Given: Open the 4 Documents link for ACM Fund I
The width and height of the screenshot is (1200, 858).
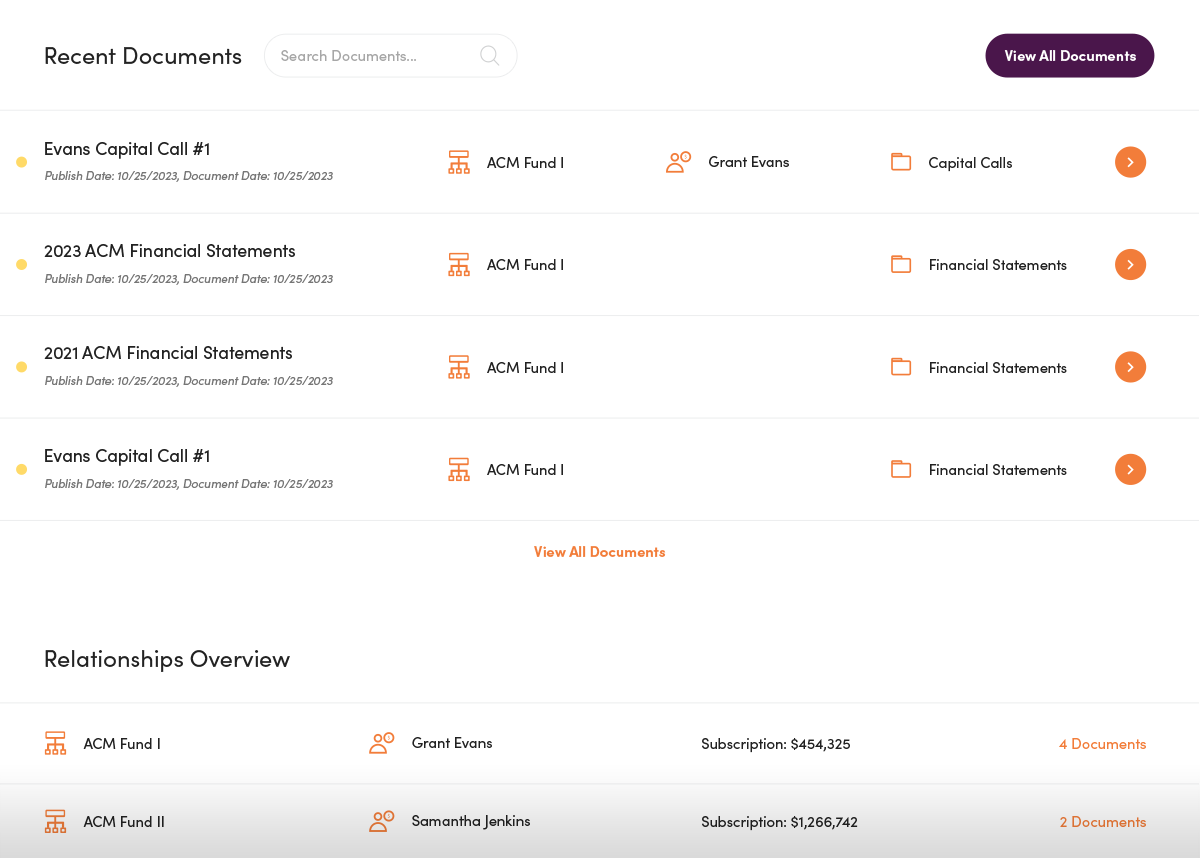Looking at the screenshot, I should click(x=1102, y=744).
